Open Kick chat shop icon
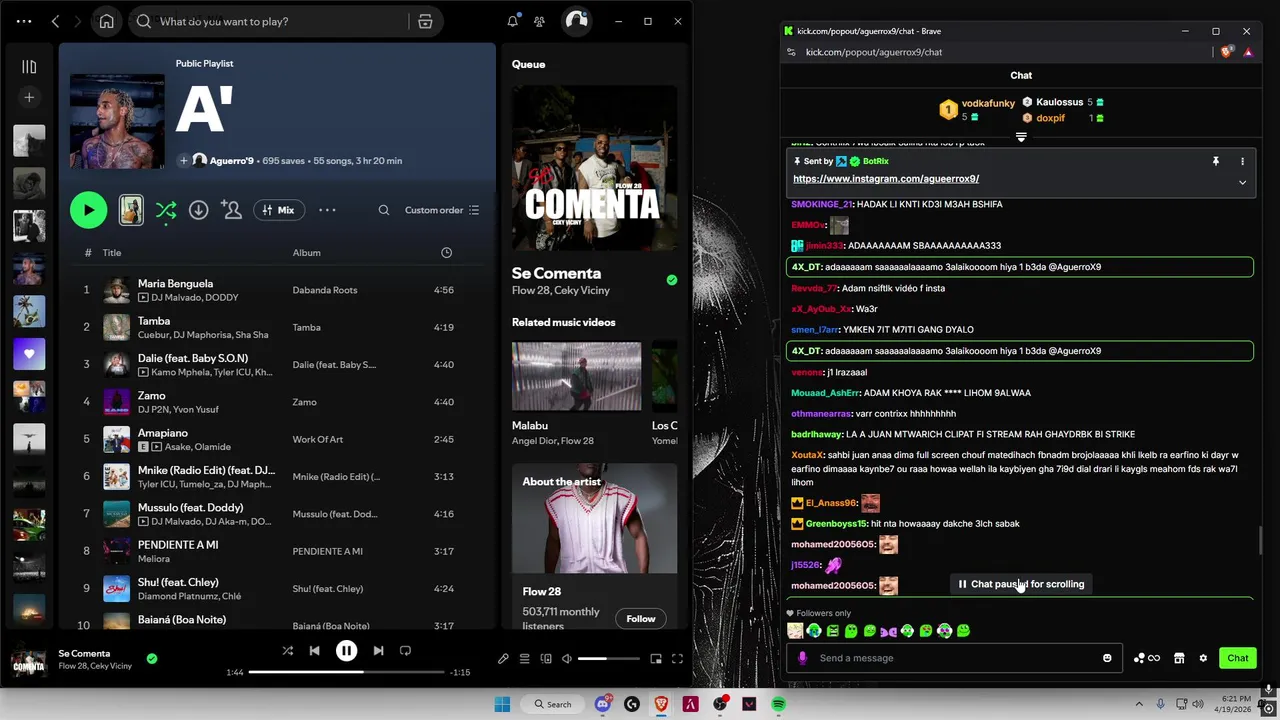The height and width of the screenshot is (720, 1280). (x=1179, y=658)
